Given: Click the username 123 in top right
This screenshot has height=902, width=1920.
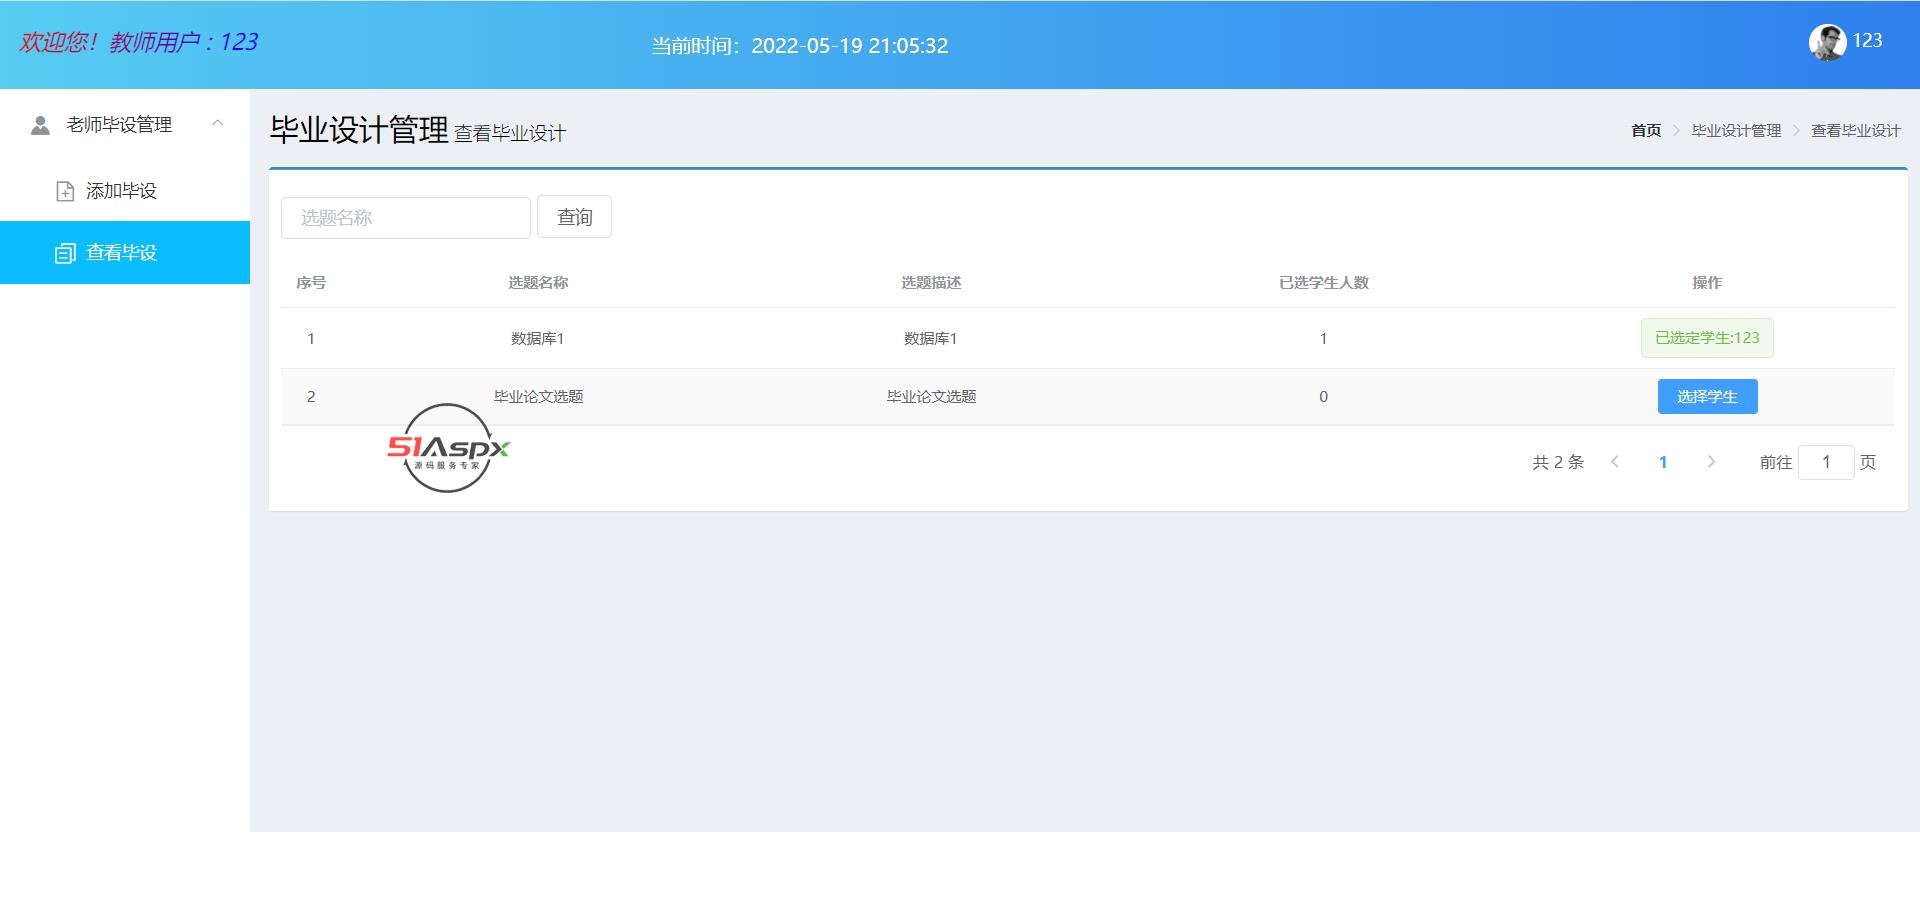Looking at the screenshot, I should pyautogui.click(x=1867, y=41).
